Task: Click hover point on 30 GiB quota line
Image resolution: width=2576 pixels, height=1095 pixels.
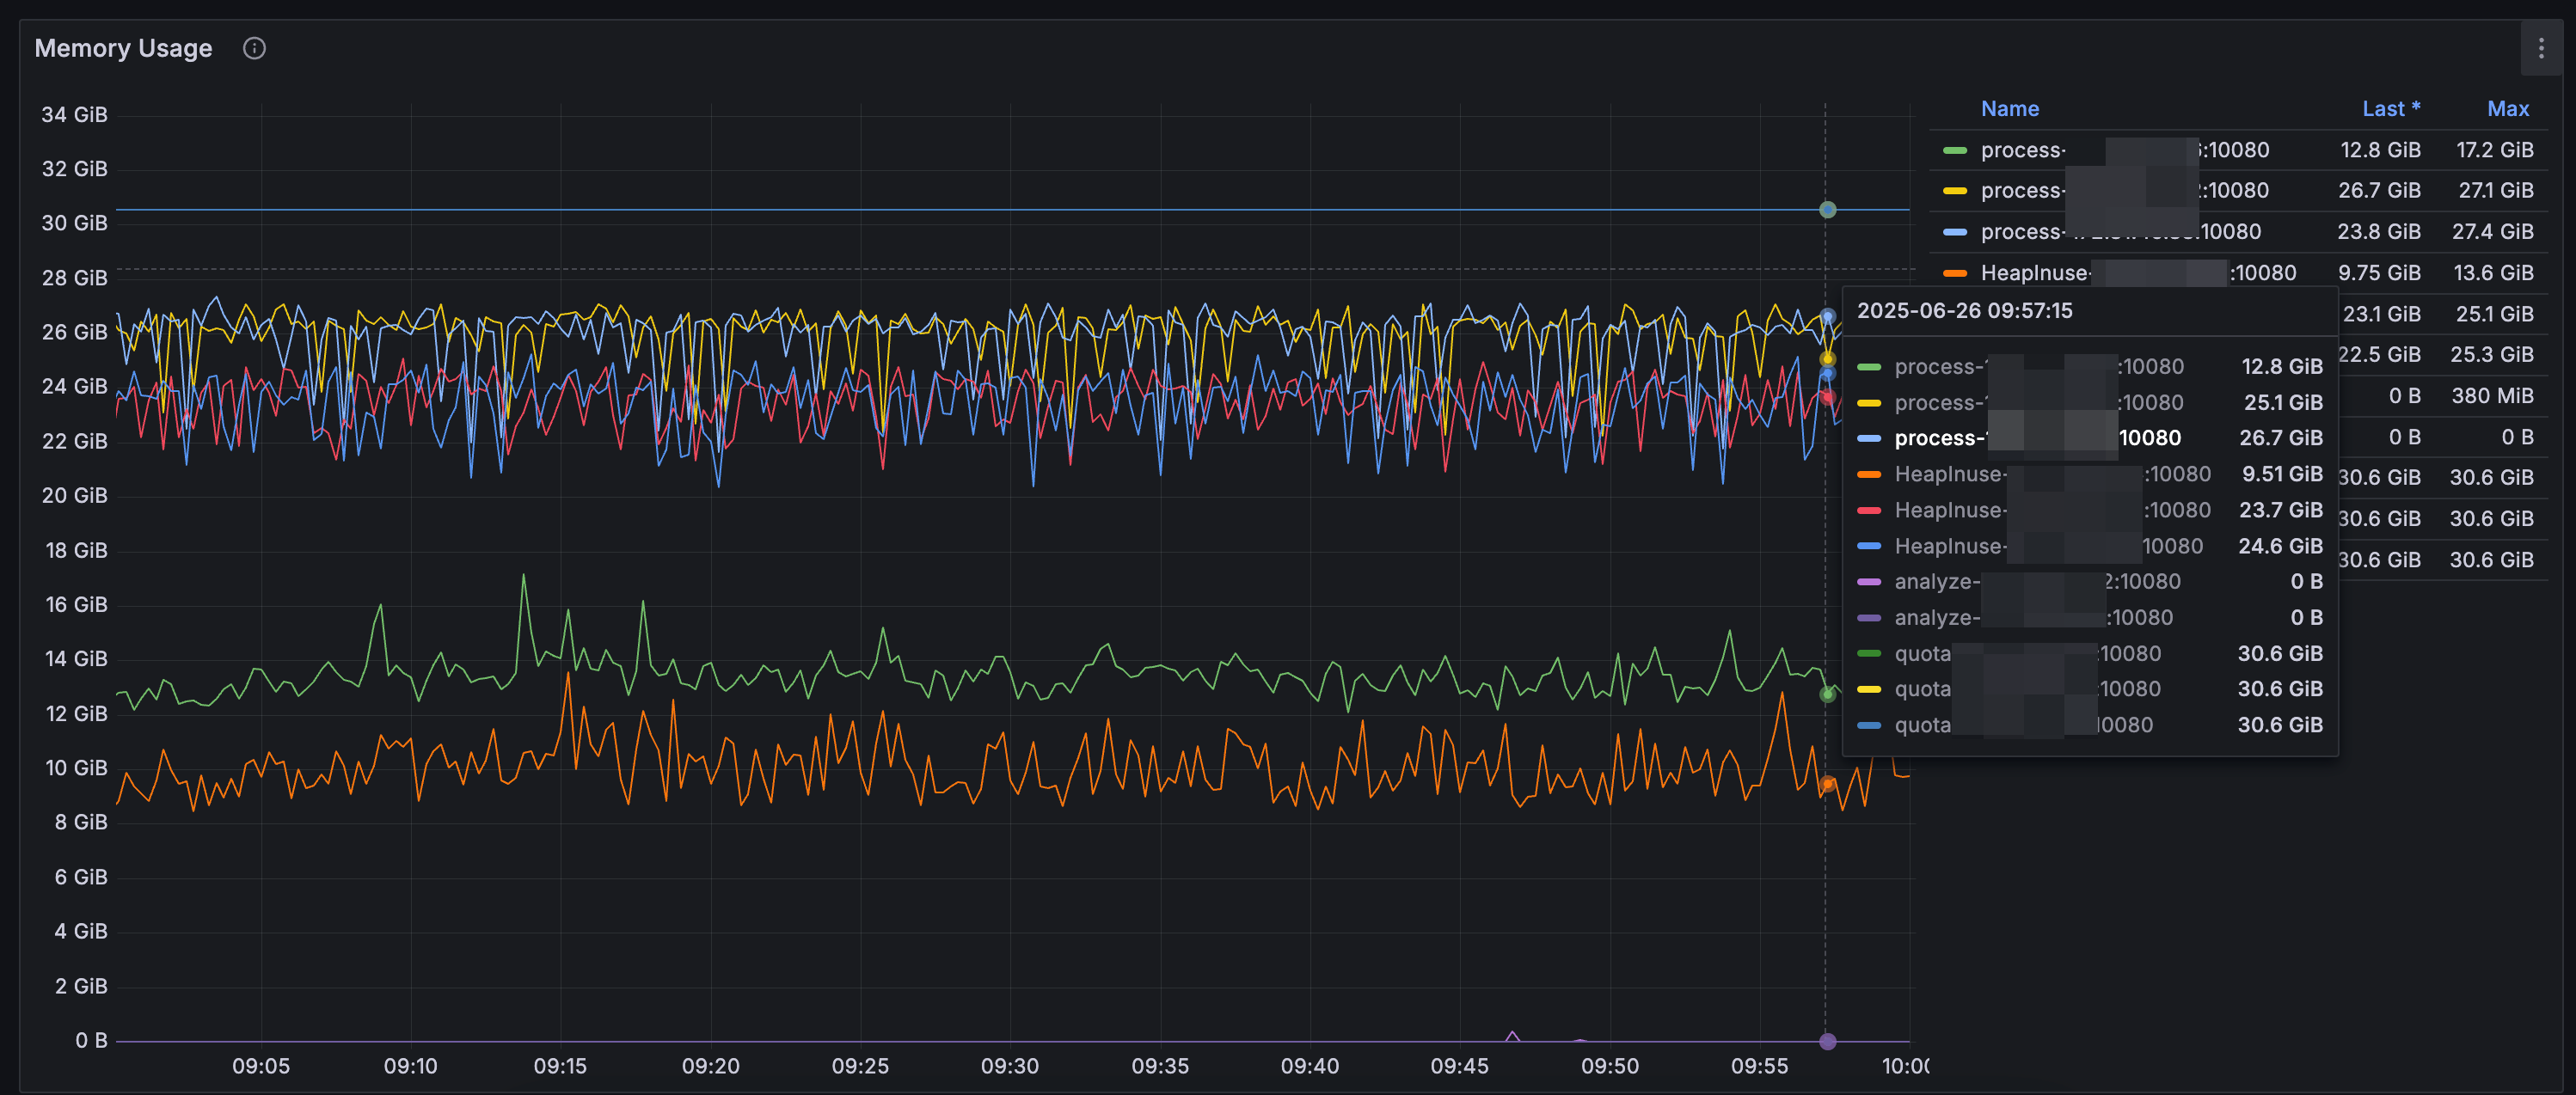Action: [x=1827, y=210]
